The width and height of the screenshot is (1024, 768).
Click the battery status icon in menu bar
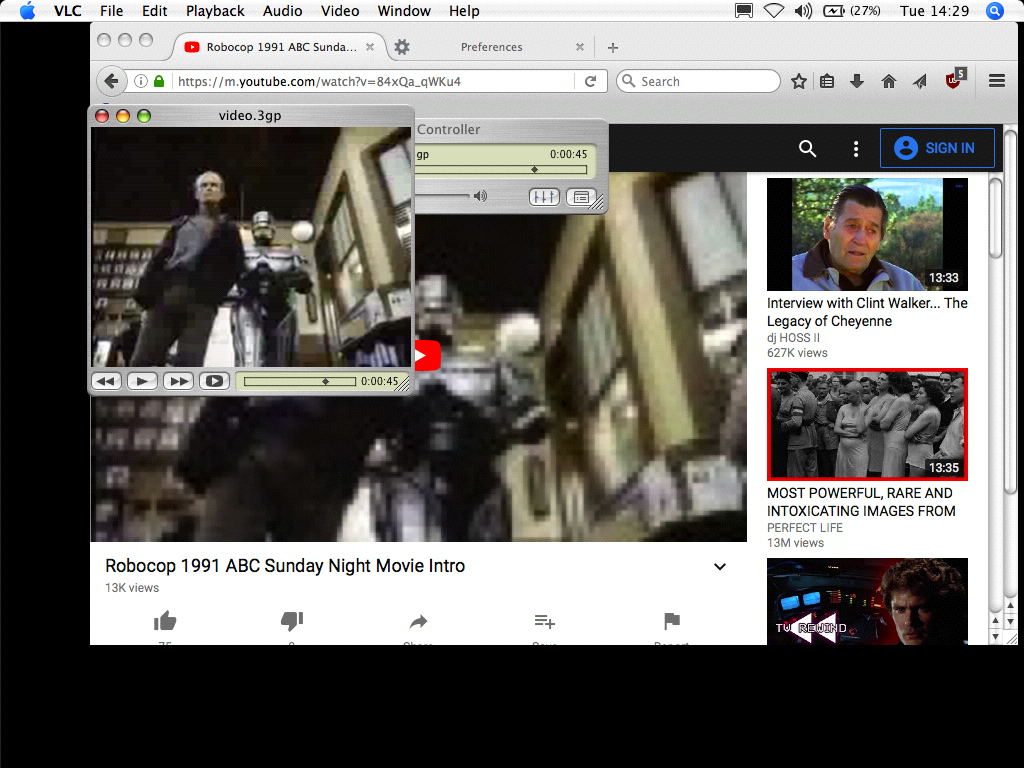coord(834,11)
